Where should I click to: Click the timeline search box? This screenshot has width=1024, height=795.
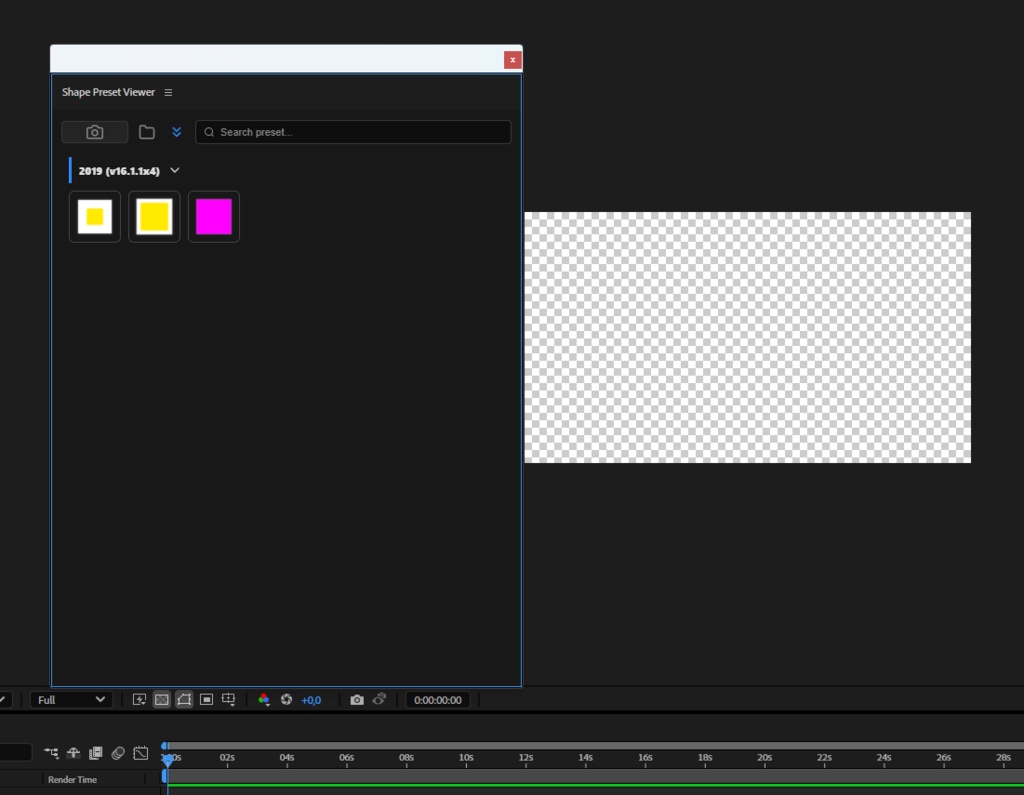pyautogui.click(x=15, y=753)
